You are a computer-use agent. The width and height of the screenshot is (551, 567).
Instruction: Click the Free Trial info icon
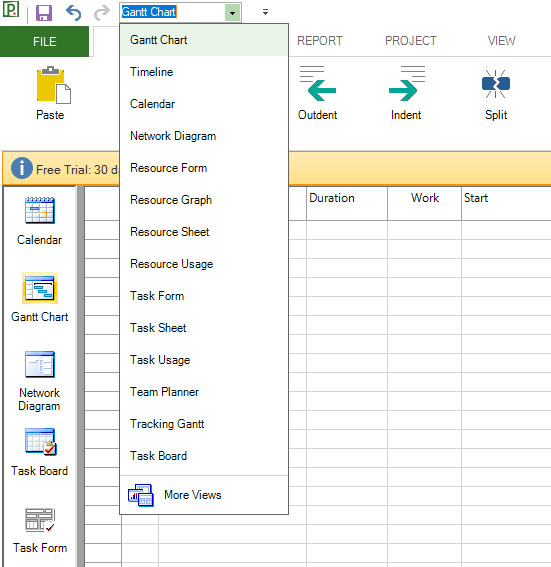click(21, 168)
